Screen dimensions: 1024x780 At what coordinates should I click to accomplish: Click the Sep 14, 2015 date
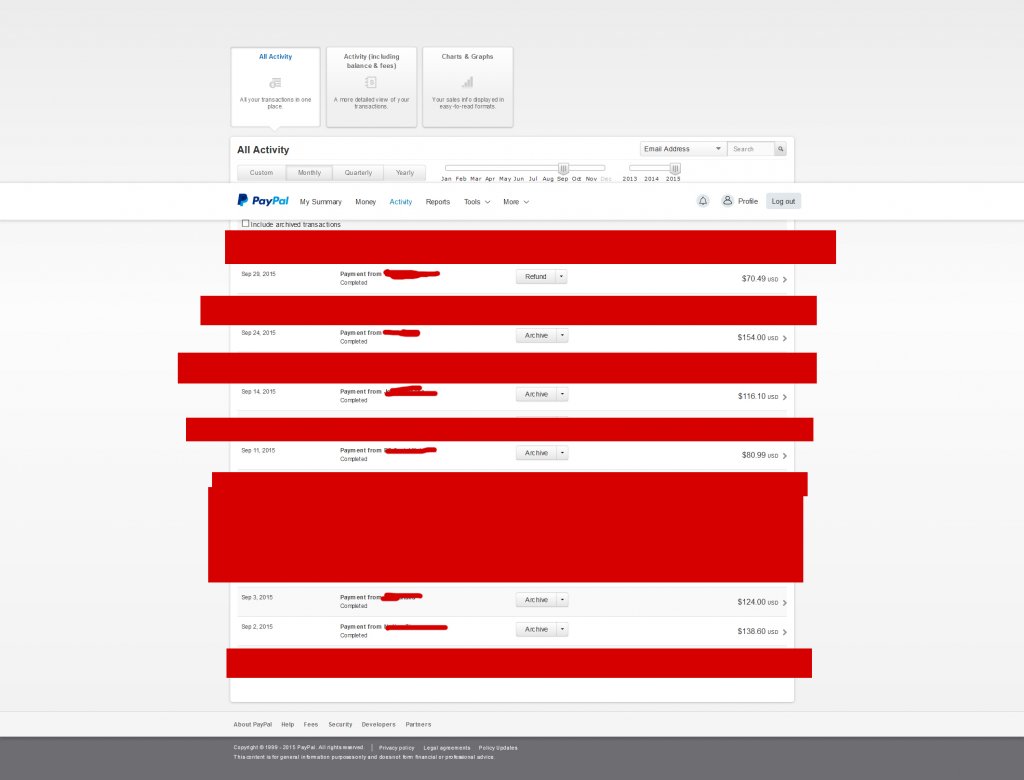[259, 391]
